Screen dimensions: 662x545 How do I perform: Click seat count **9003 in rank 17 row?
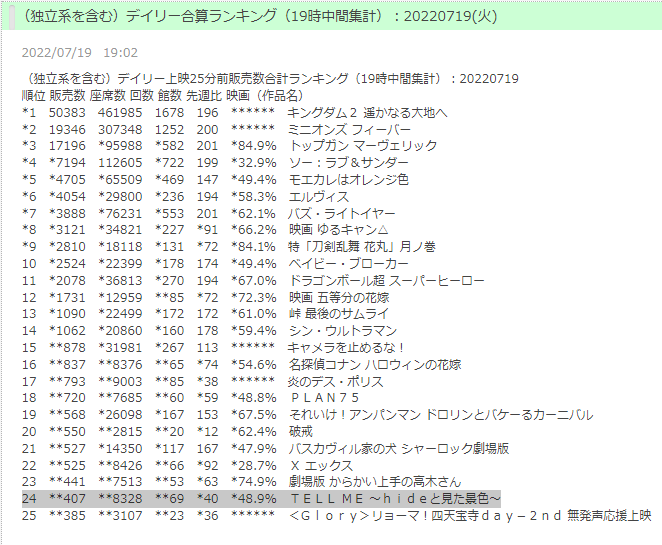tap(120, 382)
